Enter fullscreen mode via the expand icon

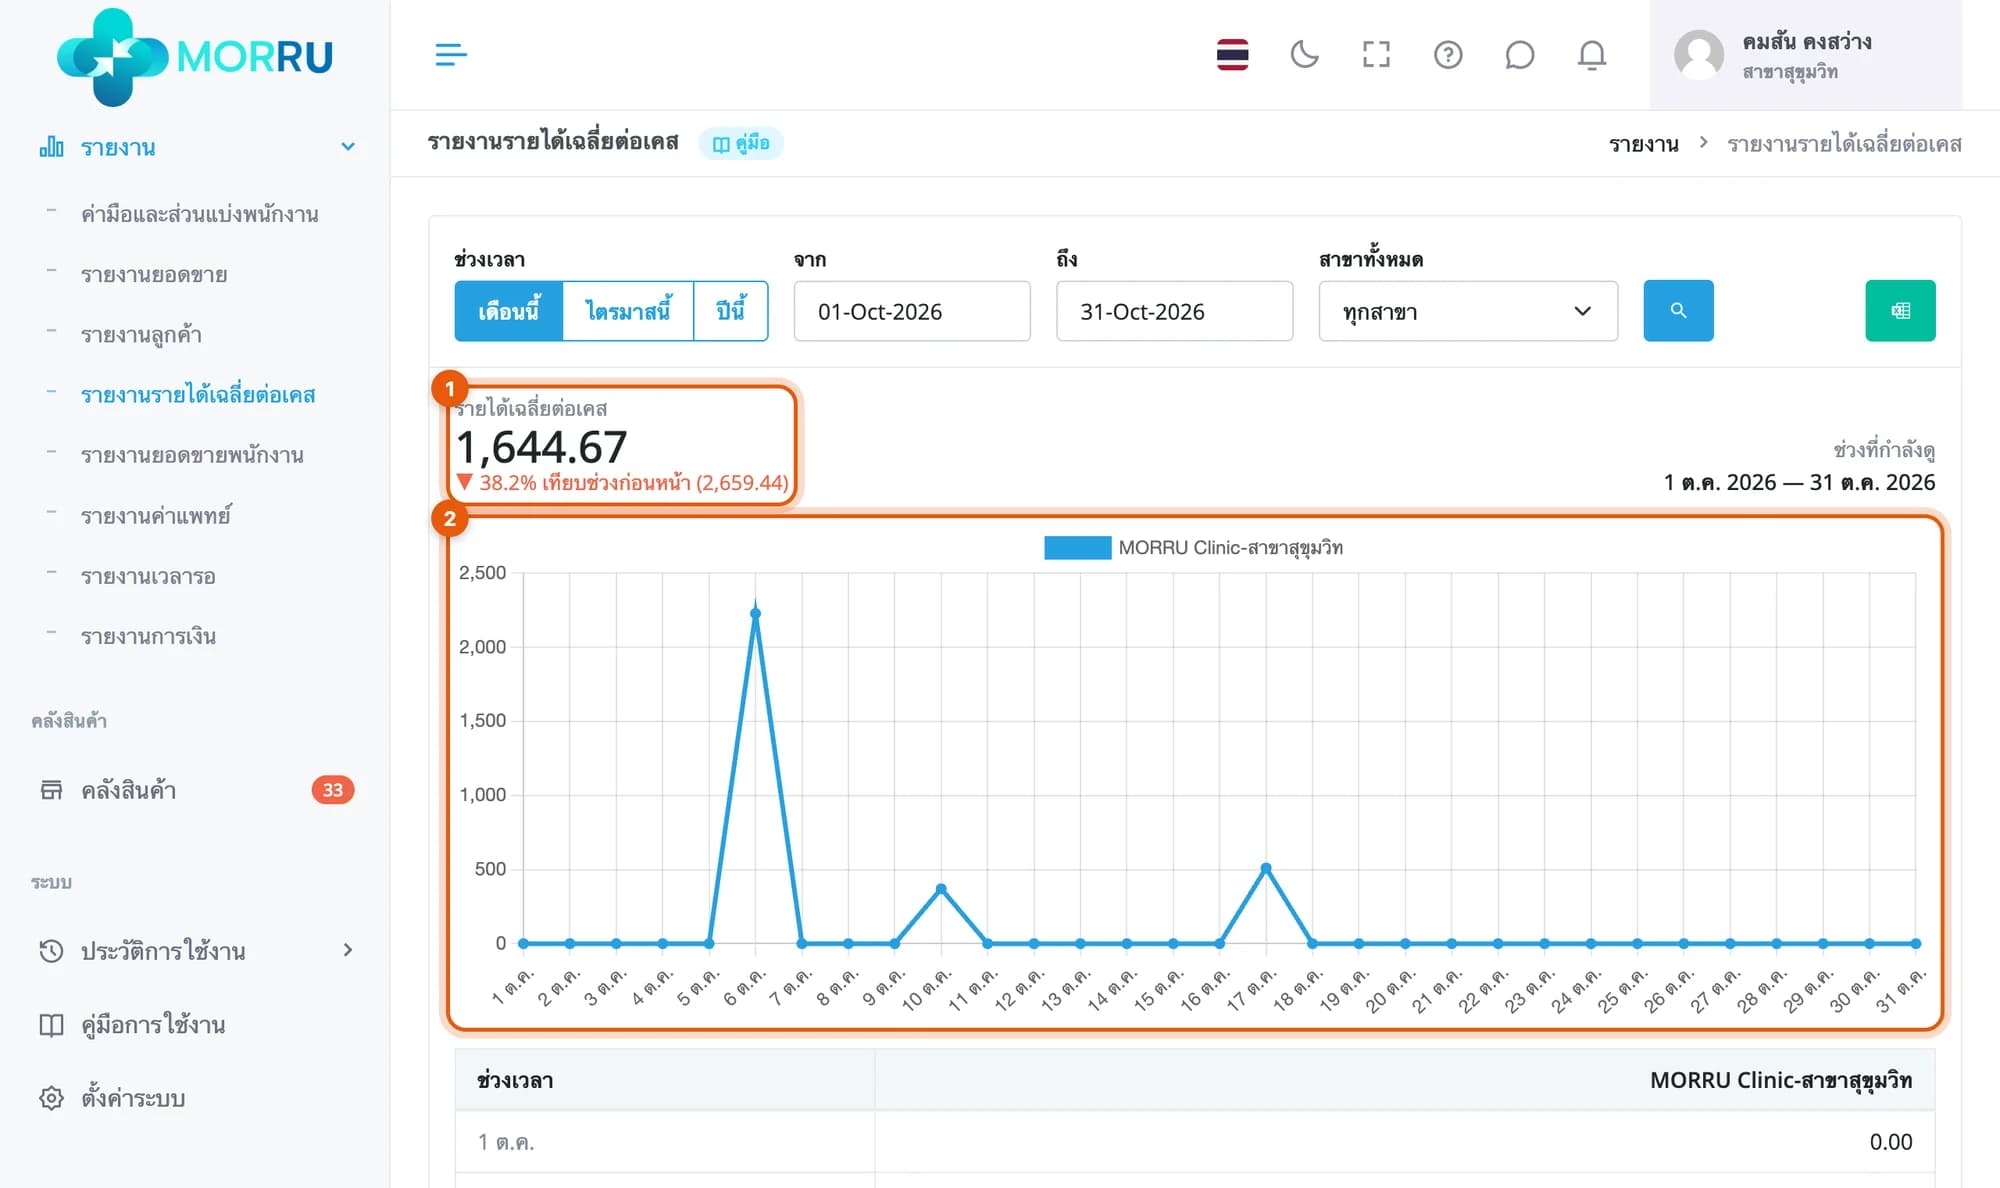pyautogui.click(x=1376, y=55)
